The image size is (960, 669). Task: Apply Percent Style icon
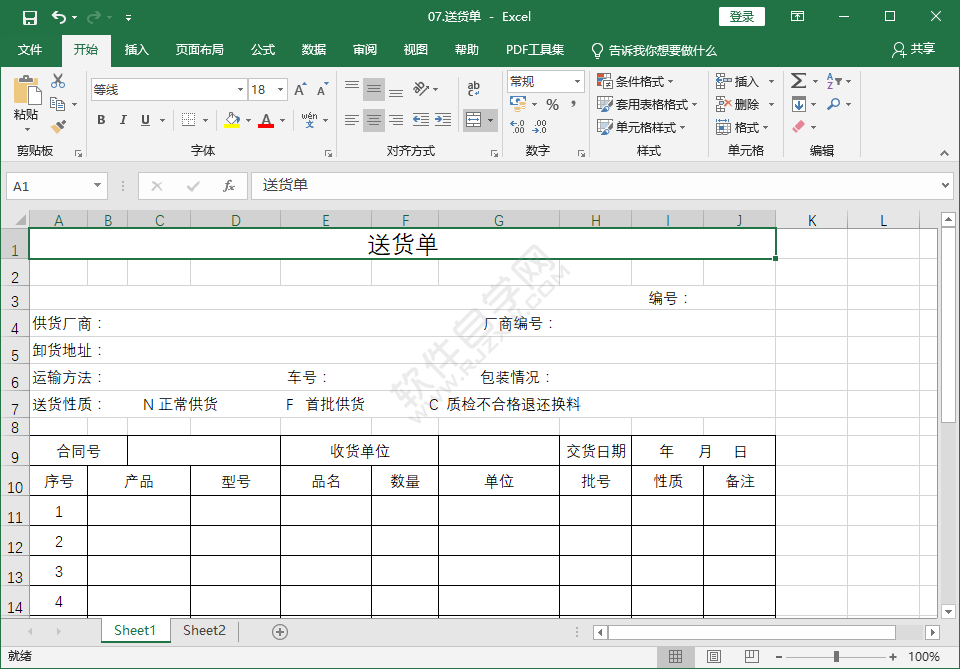[x=553, y=103]
